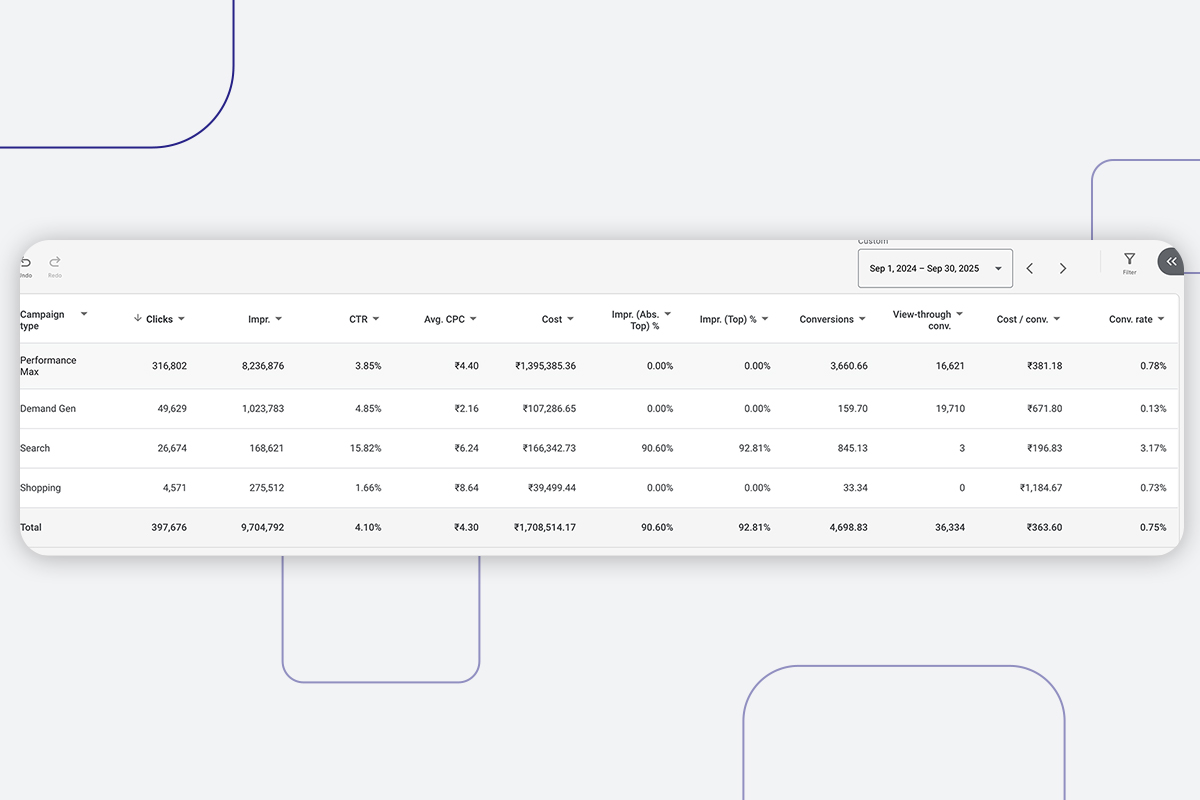Viewport: 1200px width, 800px height.
Task: Open Campaign type column dropdown
Action: (x=84, y=314)
